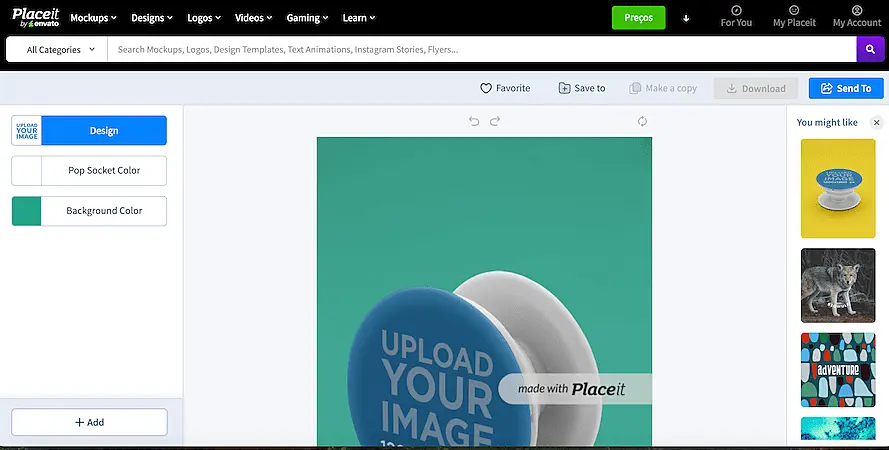
Task: Click the + Add button
Action: tap(89, 422)
